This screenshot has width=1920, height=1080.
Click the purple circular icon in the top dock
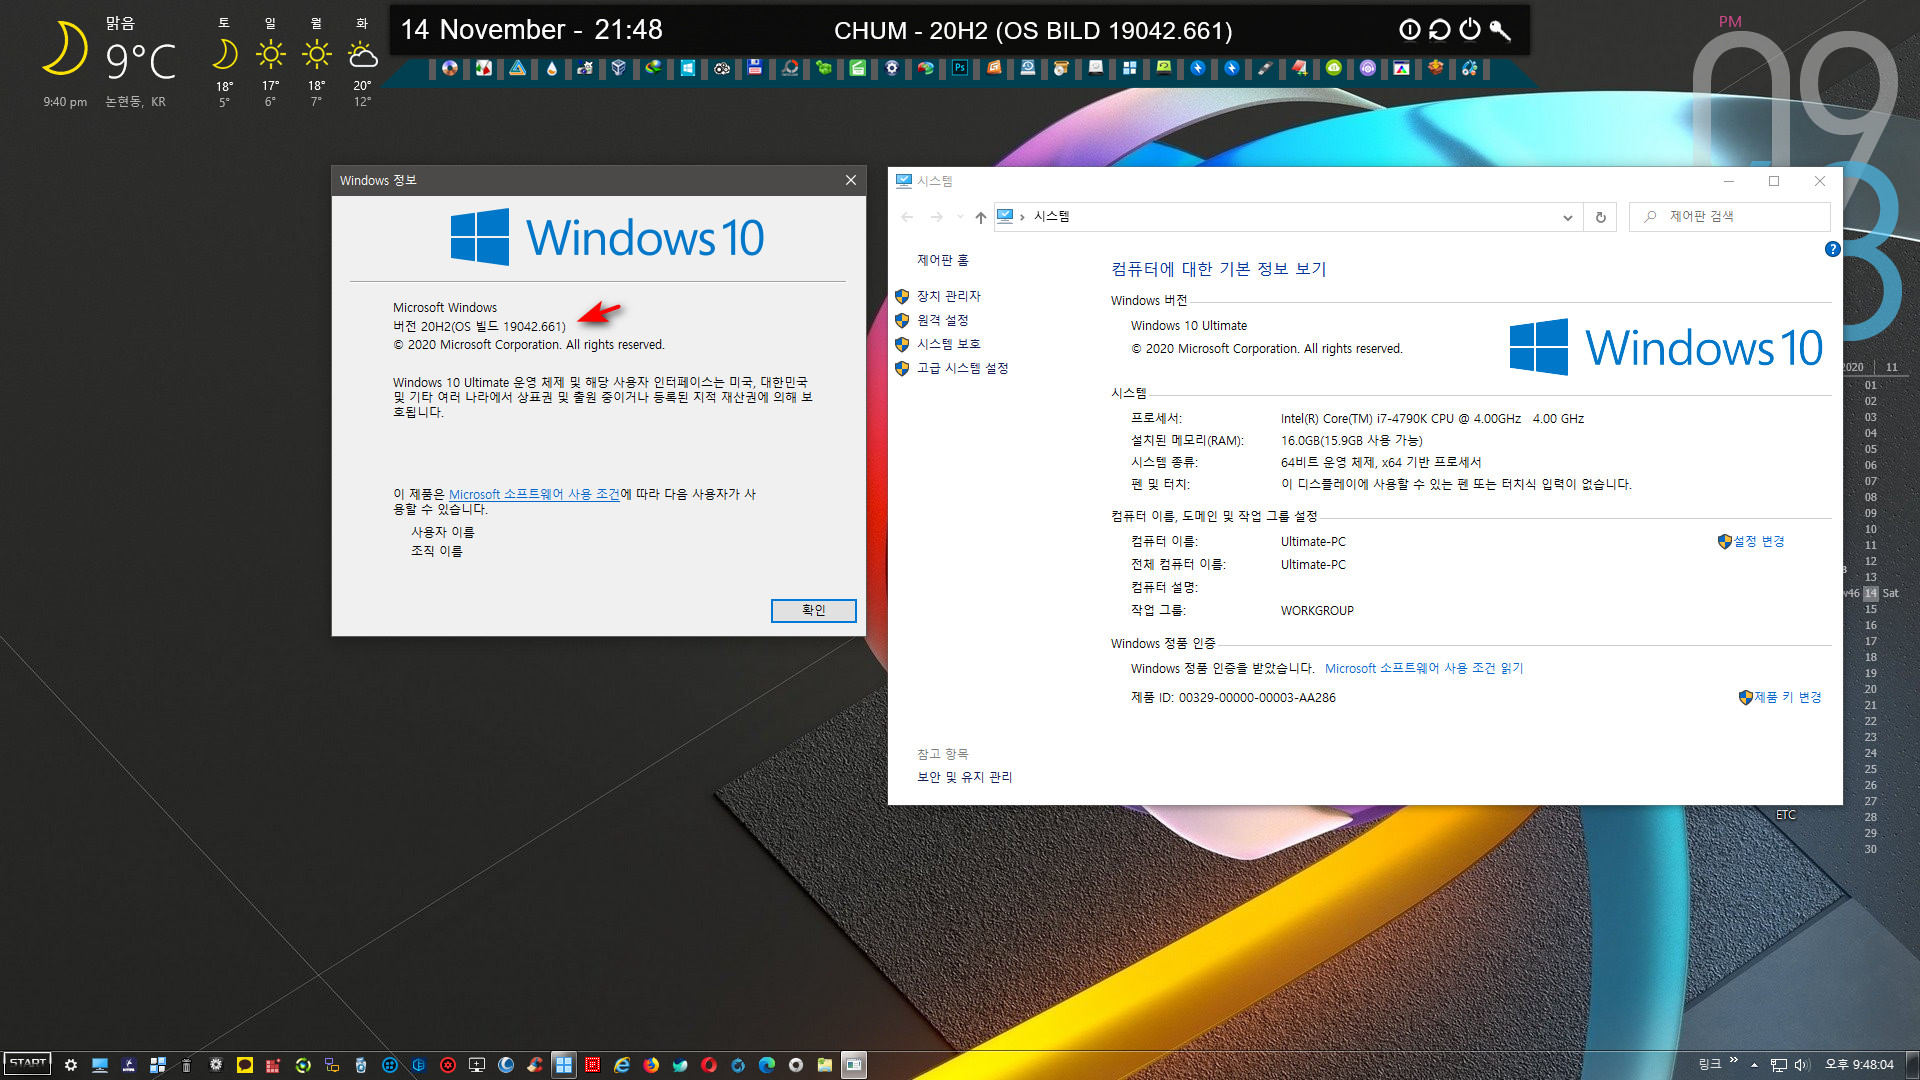tap(1367, 68)
